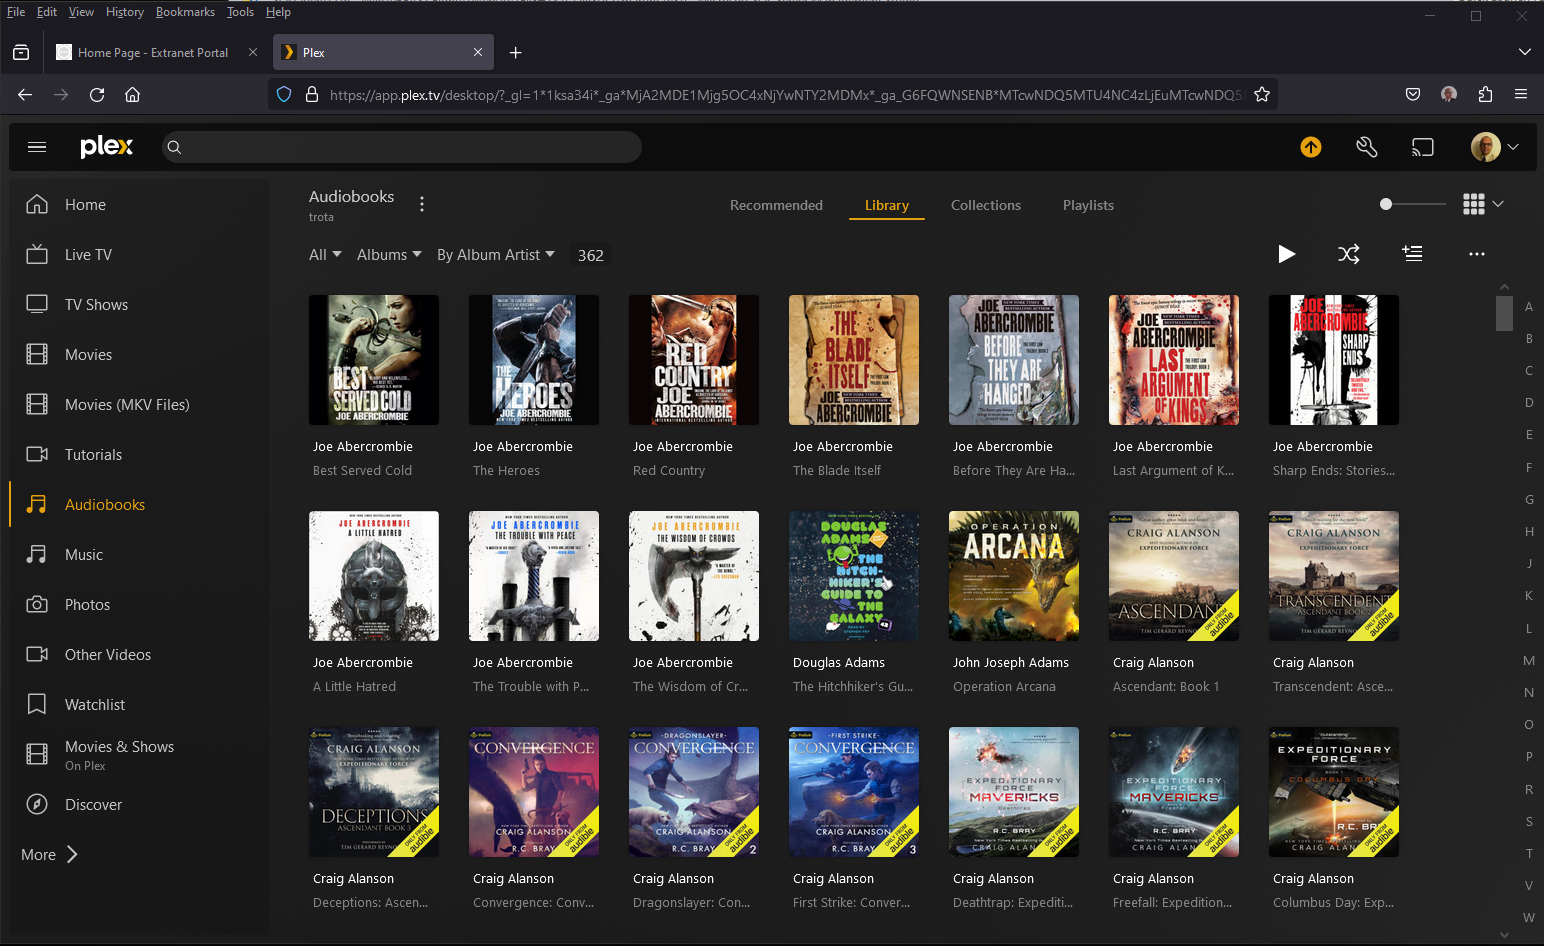Open the File menu
This screenshot has width=1544, height=946.
coord(16,12)
